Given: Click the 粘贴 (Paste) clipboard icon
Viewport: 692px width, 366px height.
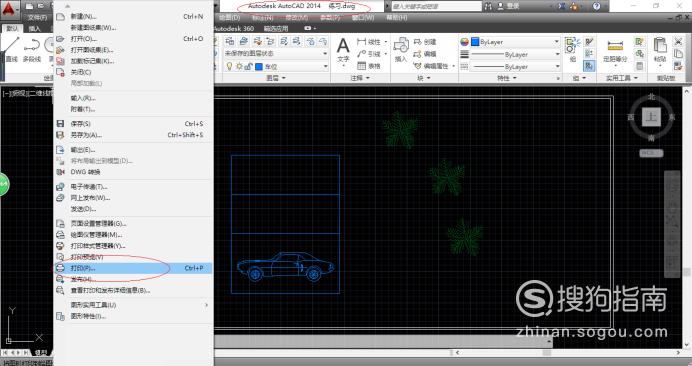Looking at the screenshot, I should [660, 49].
